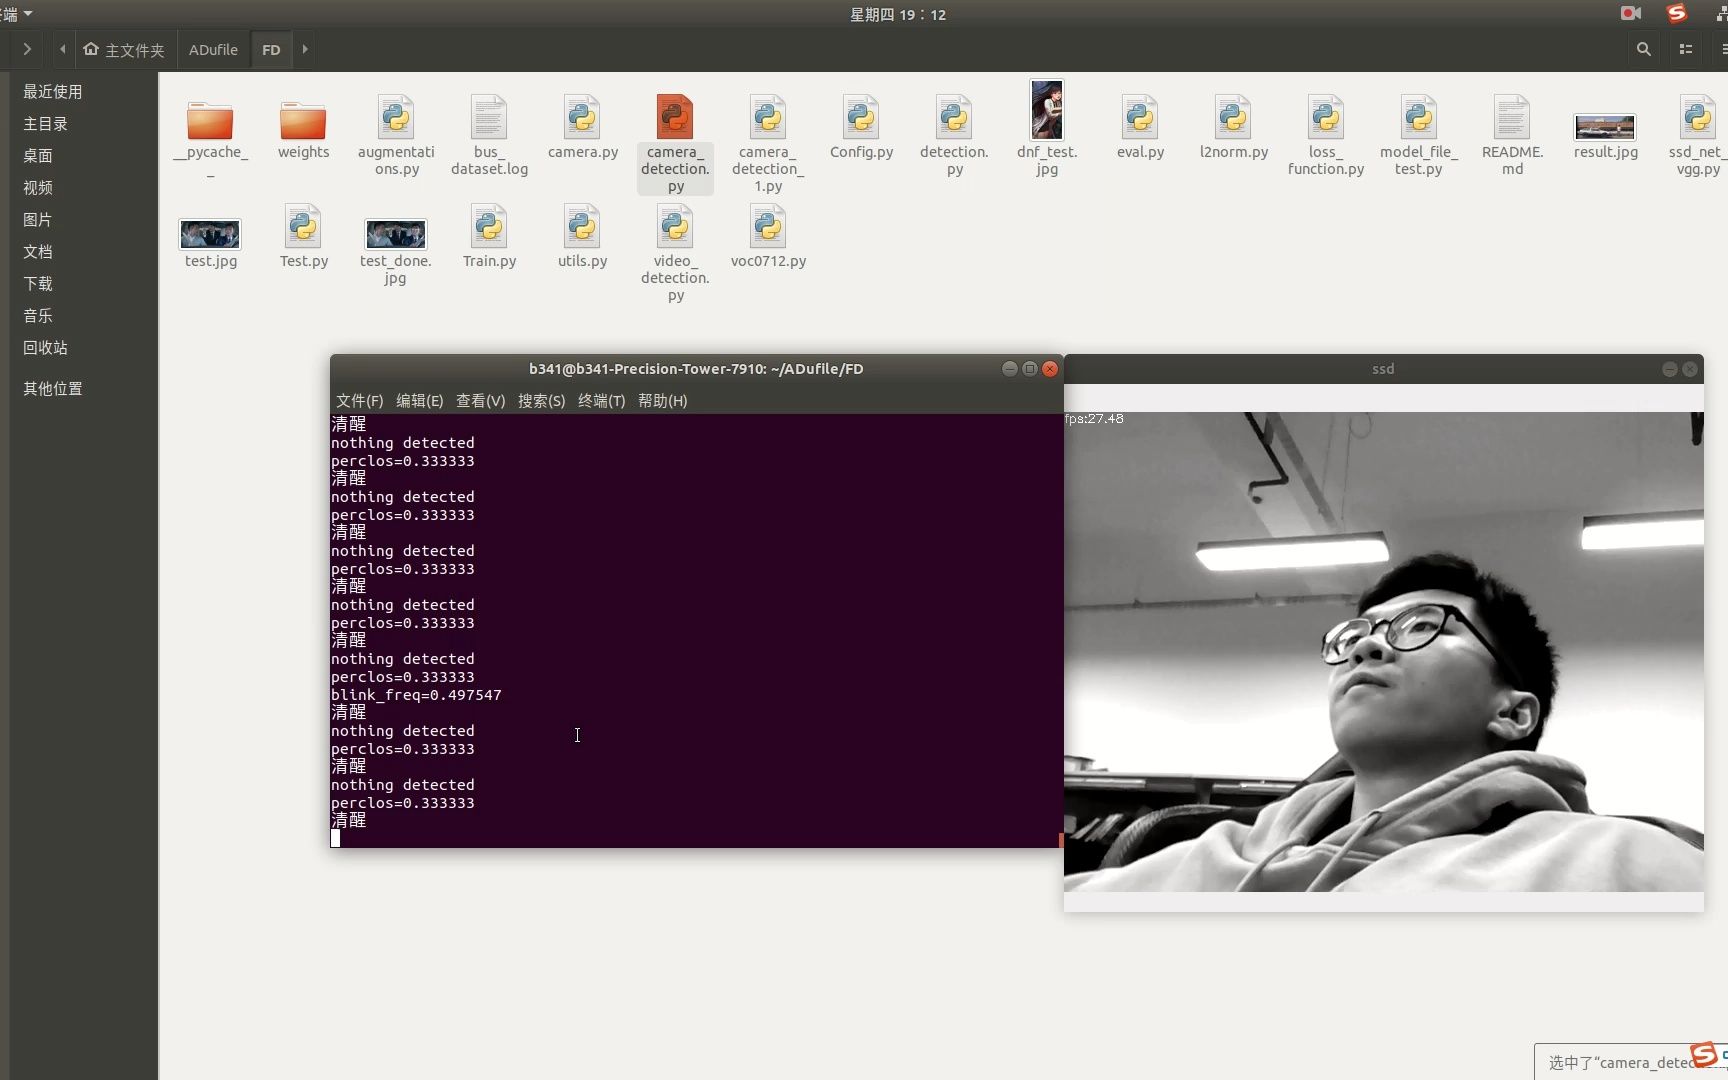Select the utils.py file icon
Viewport: 1728px width, 1080px height.
(x=582, y=227)
